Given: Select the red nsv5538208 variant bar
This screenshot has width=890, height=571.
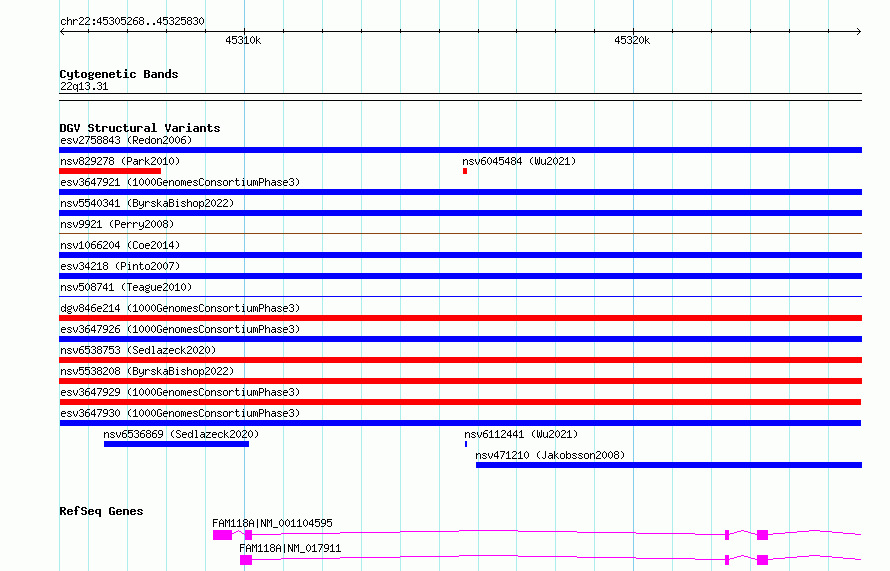Looking at the screenshot, I should click(460, 381).
